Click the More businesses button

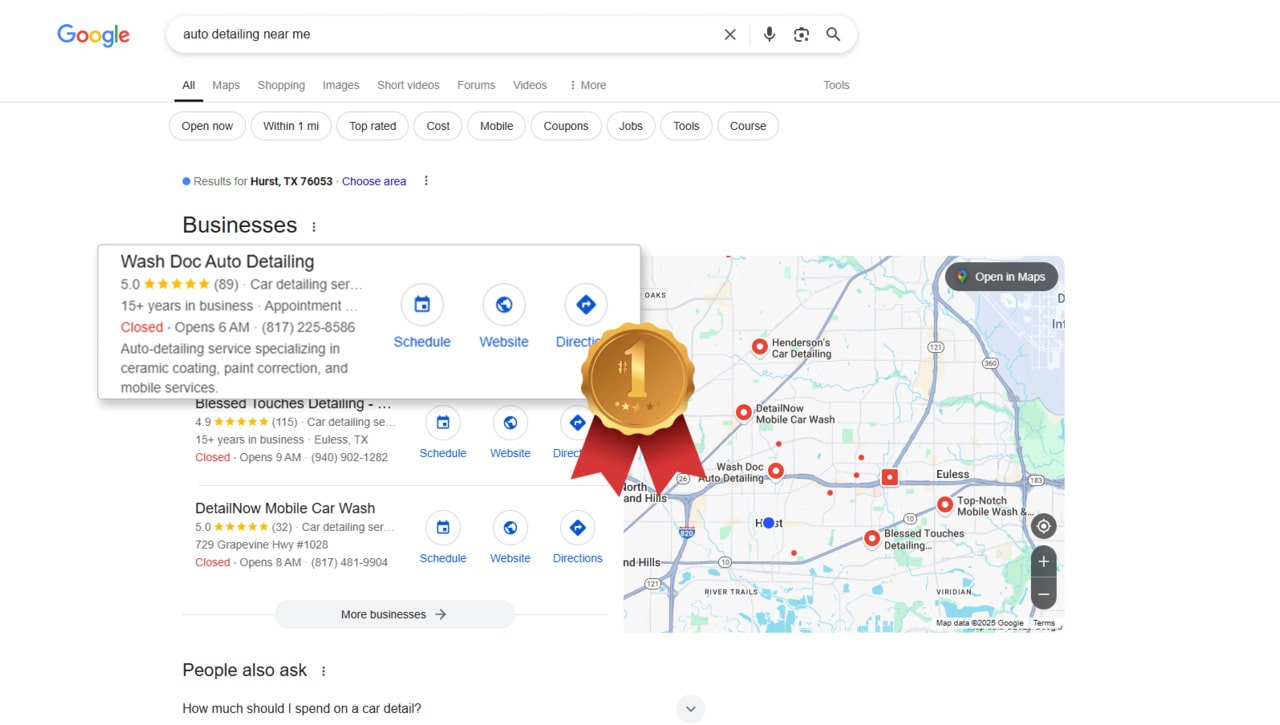pyautogui.click(x=394, y=614)
